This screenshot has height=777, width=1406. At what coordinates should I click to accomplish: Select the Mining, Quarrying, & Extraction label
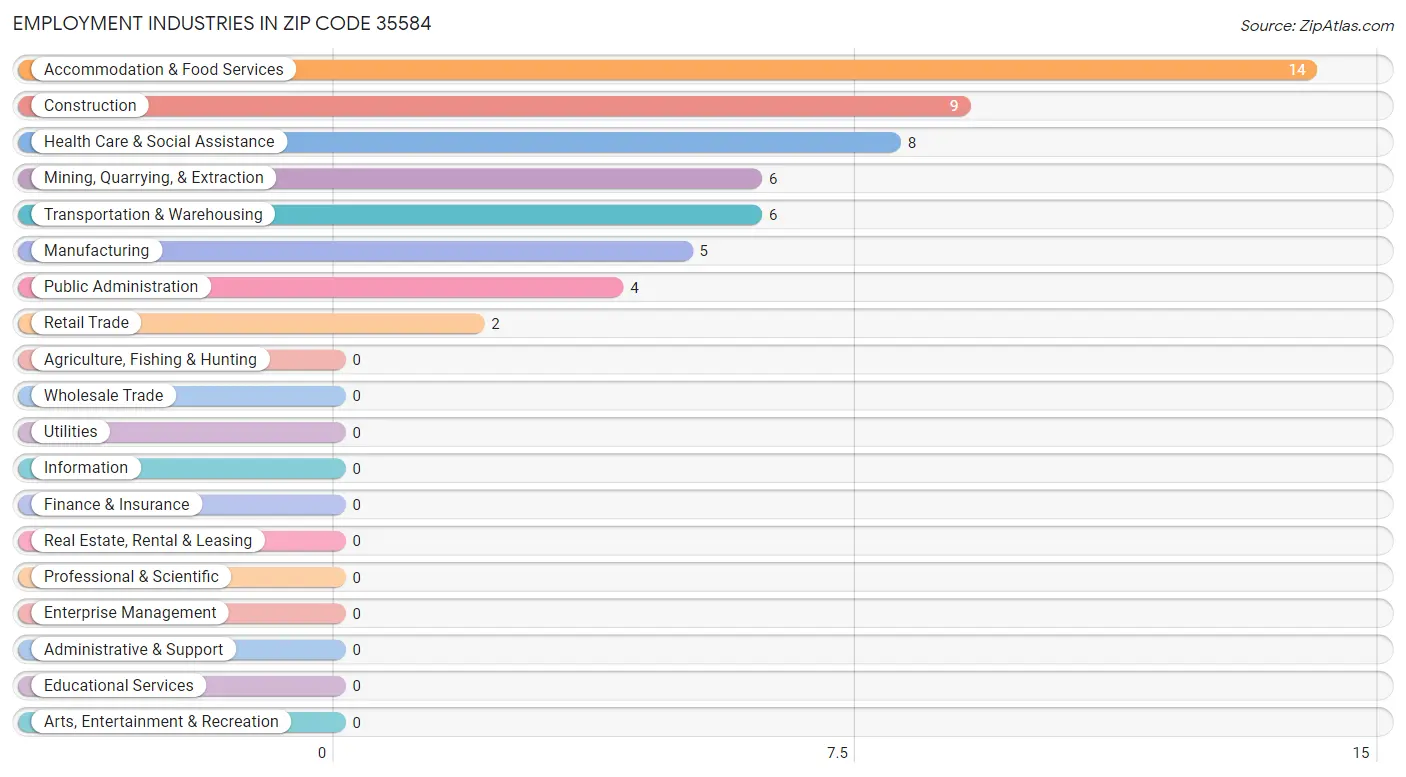click(154, 177)
